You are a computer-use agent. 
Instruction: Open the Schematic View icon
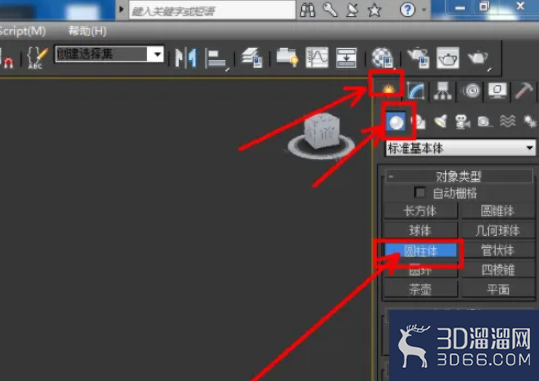point(346,57)
